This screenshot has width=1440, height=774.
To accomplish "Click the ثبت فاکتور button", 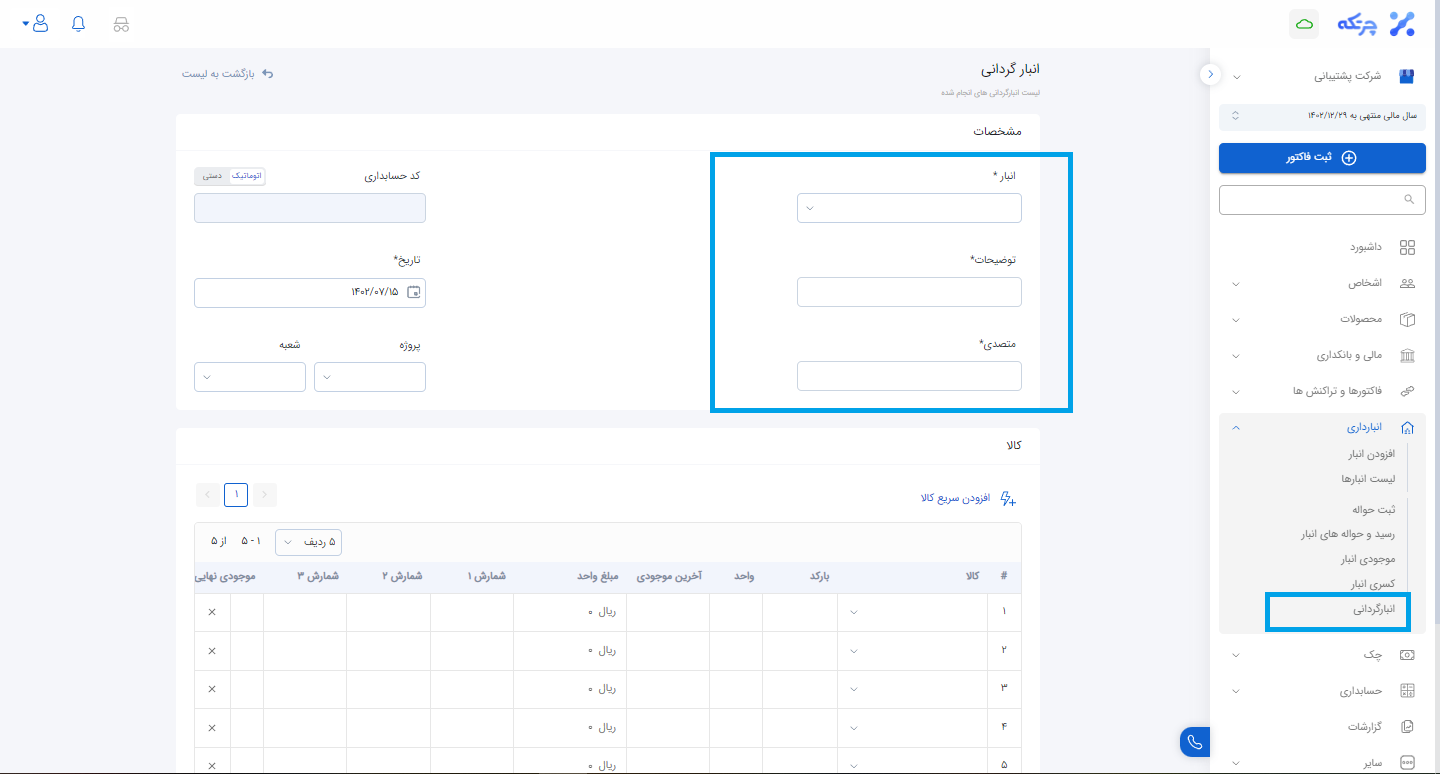I will (1322, 158).
